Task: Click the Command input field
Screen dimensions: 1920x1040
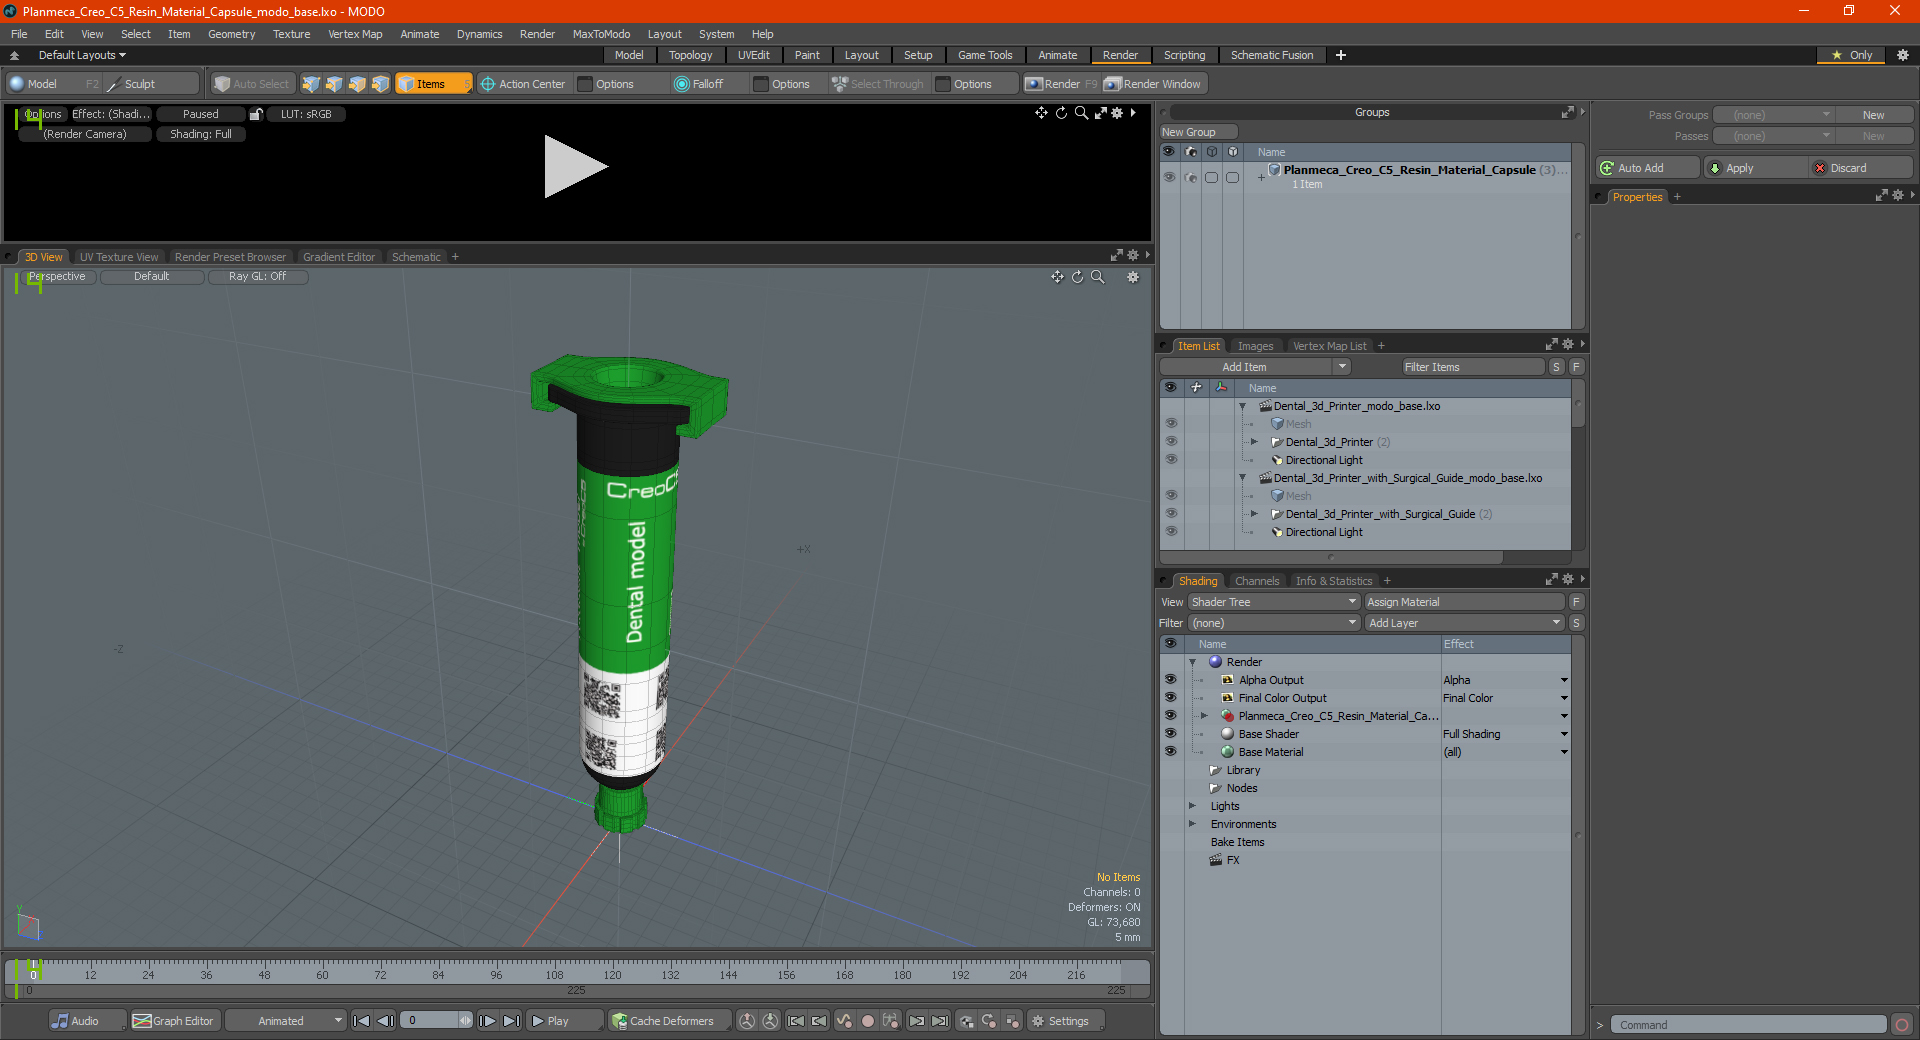Action: pos(1748,1025)
